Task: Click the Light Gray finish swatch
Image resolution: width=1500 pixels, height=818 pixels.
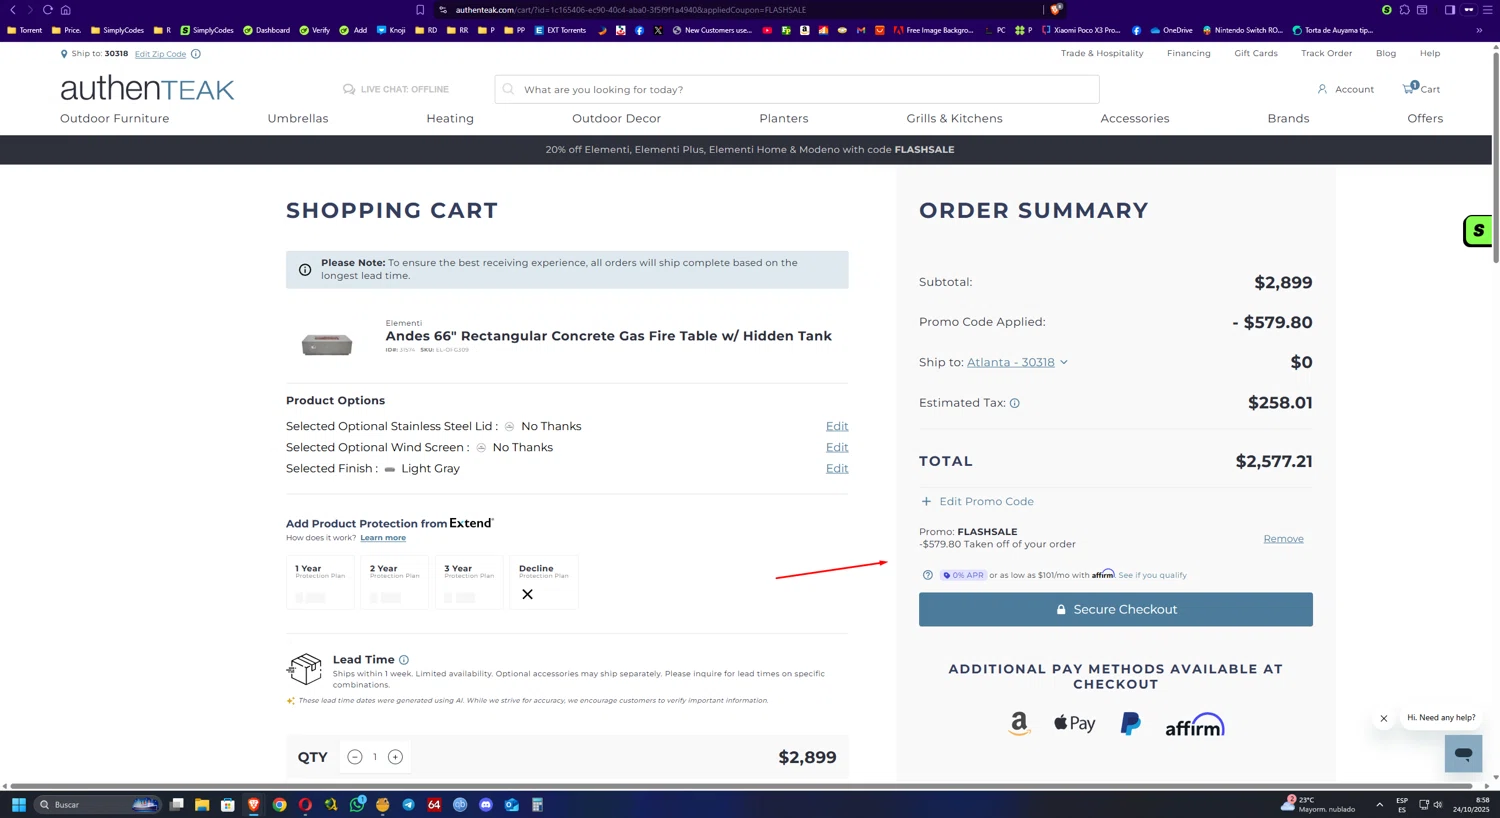Action: click(390, 469)
